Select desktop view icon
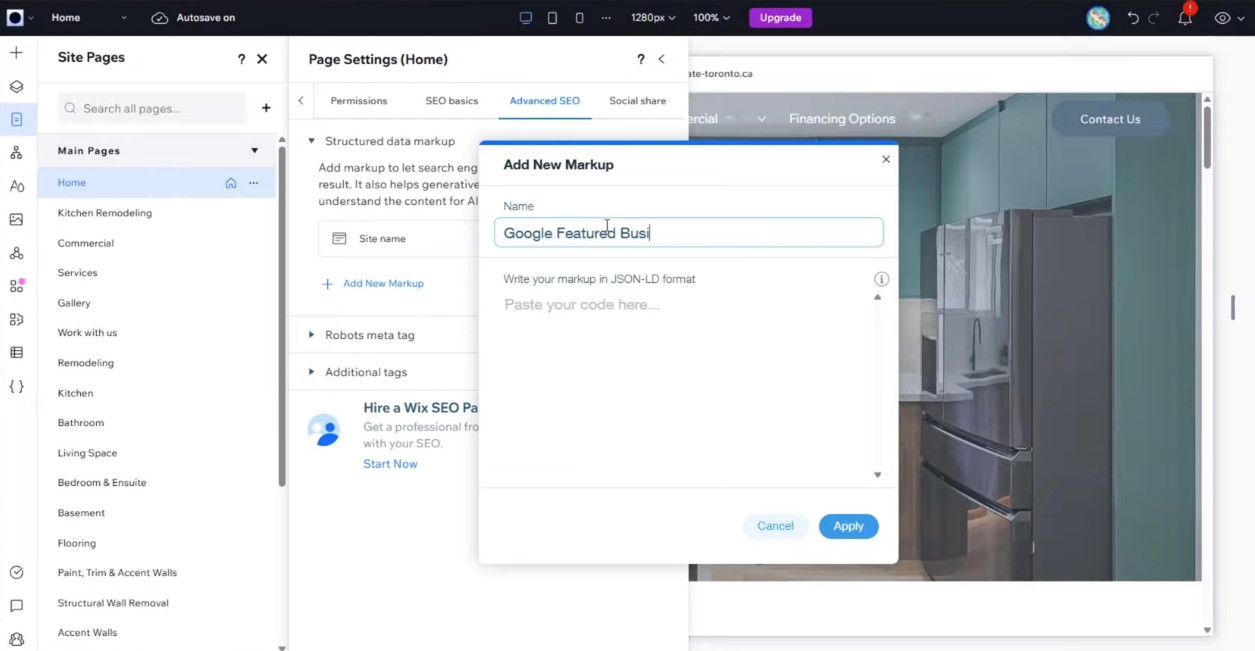Screen dimensions: 1255x651 pos(526,18)
